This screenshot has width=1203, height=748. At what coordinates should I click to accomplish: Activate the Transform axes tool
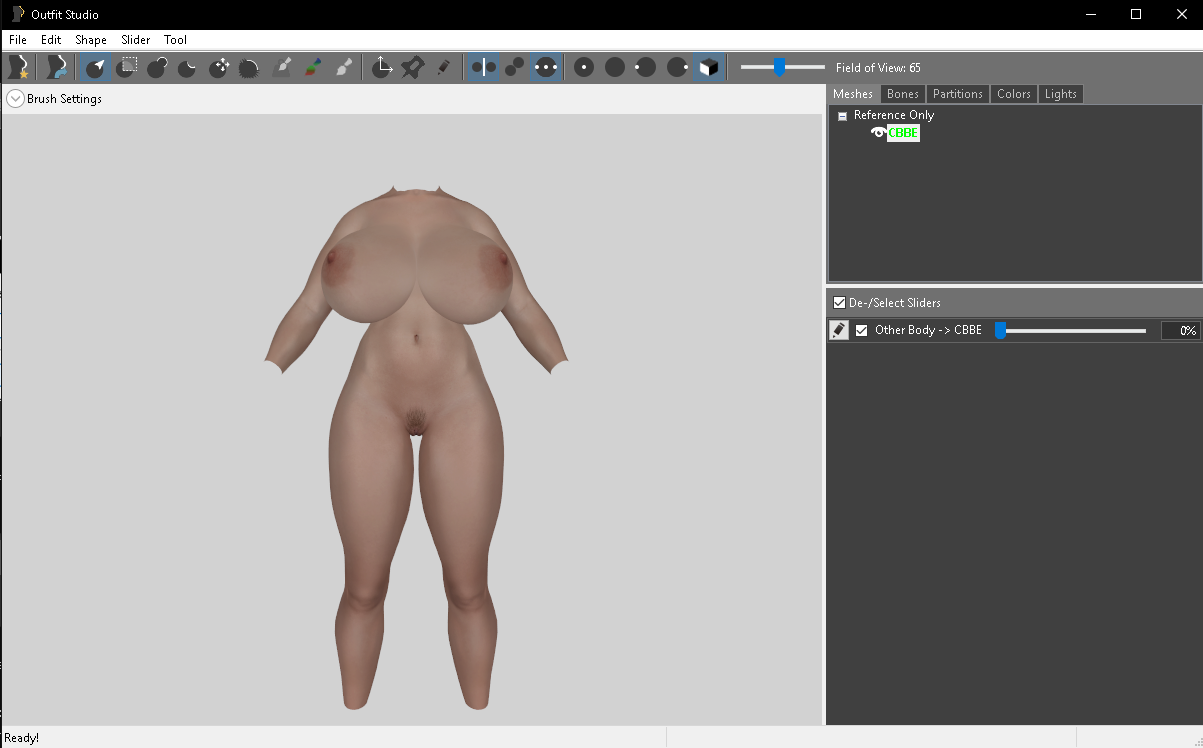(x=382, y=67)
